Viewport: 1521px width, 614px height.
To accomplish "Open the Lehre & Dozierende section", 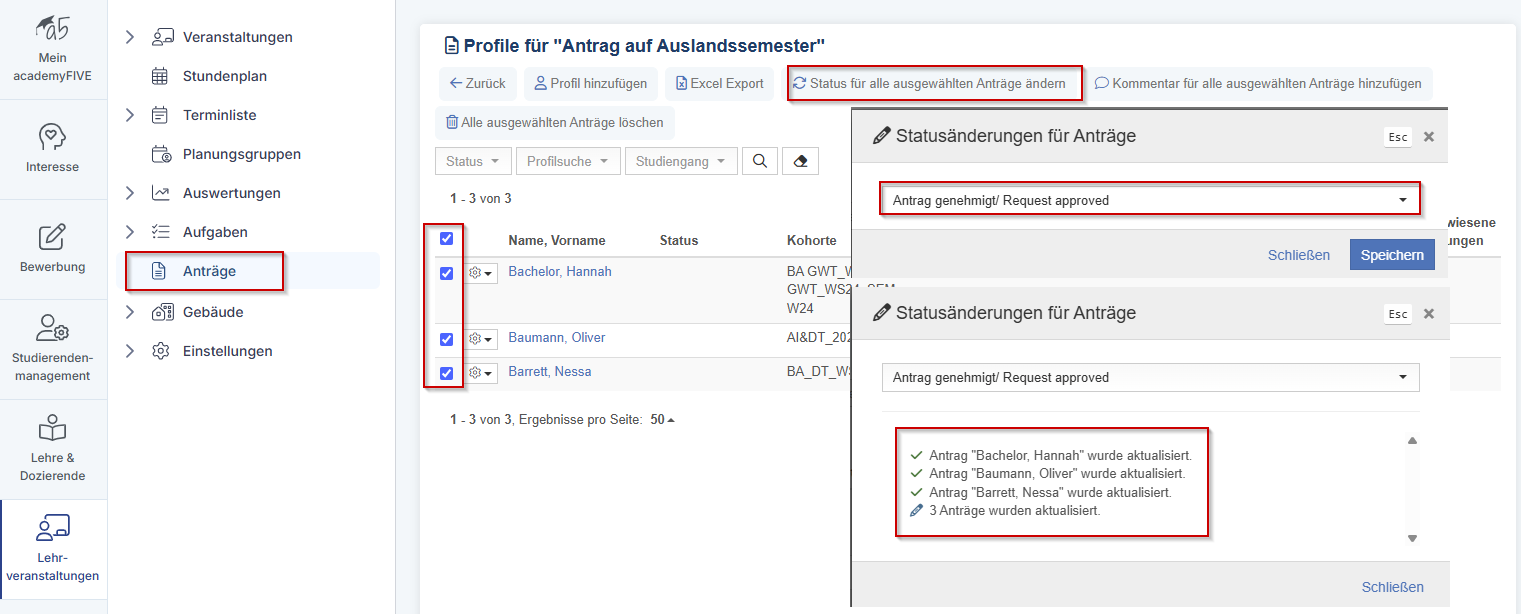I will (x=52, y=445).
